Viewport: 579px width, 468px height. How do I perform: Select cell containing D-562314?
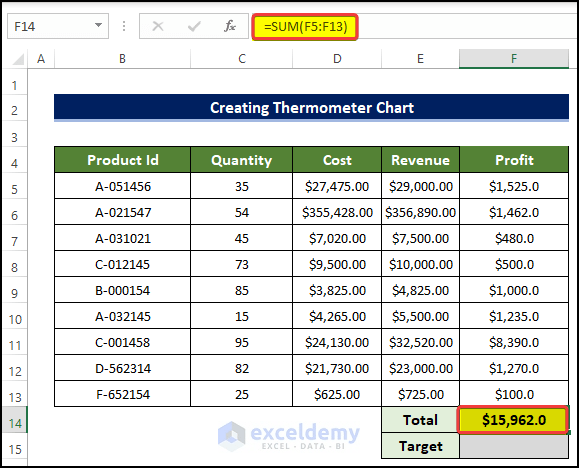[x=122, y=368]
